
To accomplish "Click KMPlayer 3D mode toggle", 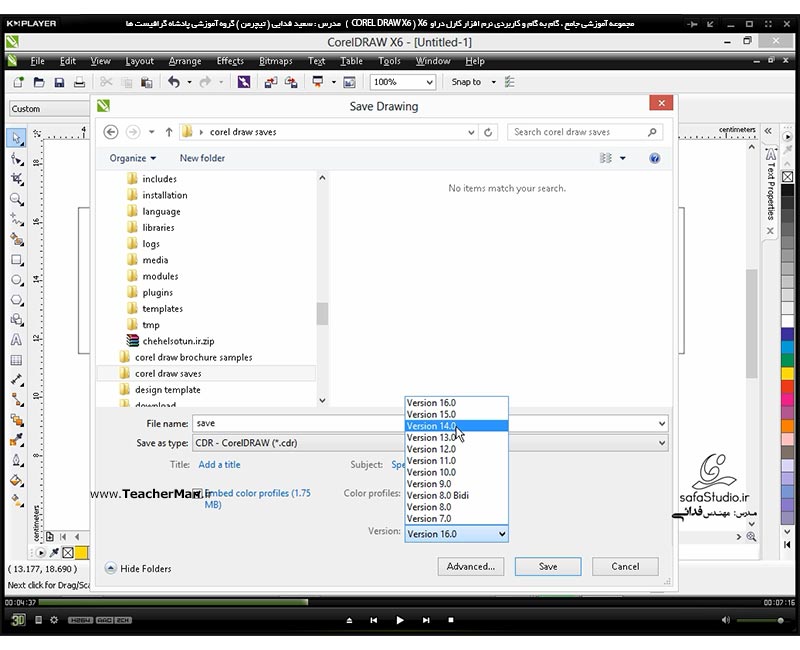I will 18,620.
